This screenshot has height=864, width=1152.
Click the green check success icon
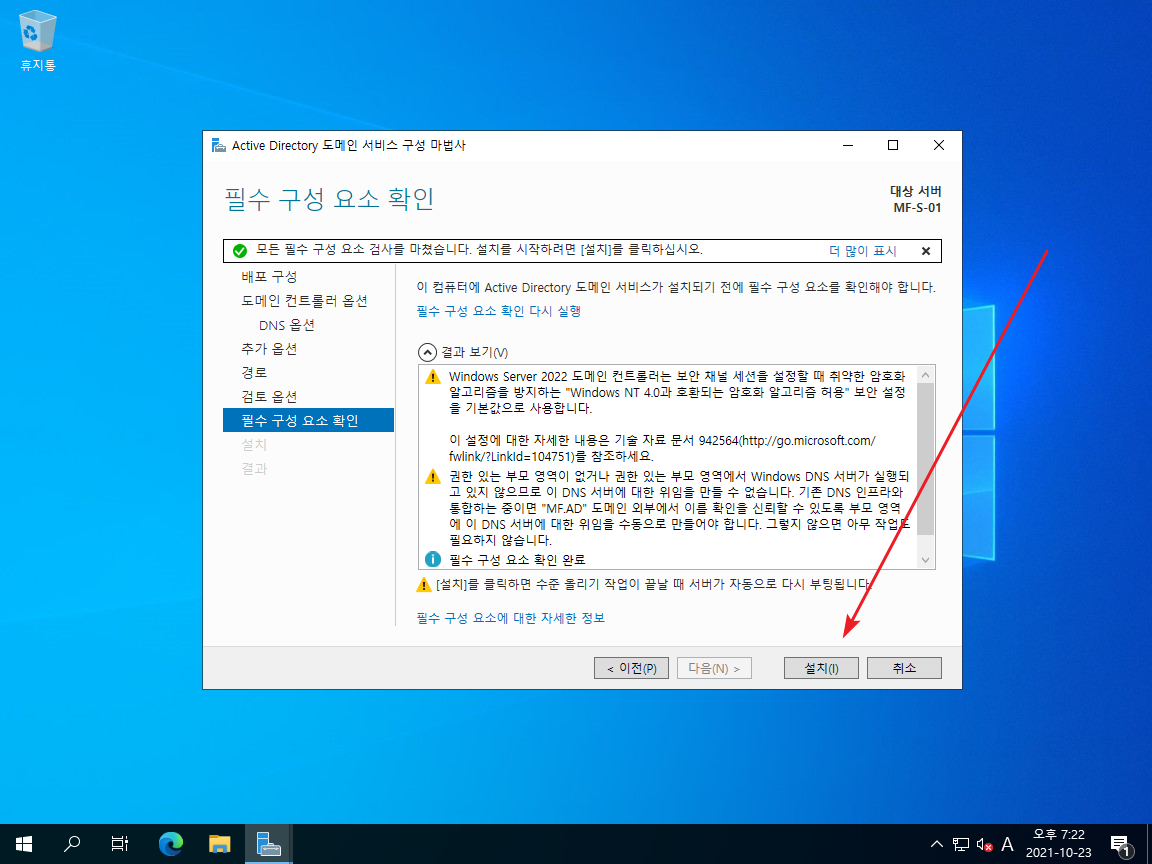click(x=240, y=251)
